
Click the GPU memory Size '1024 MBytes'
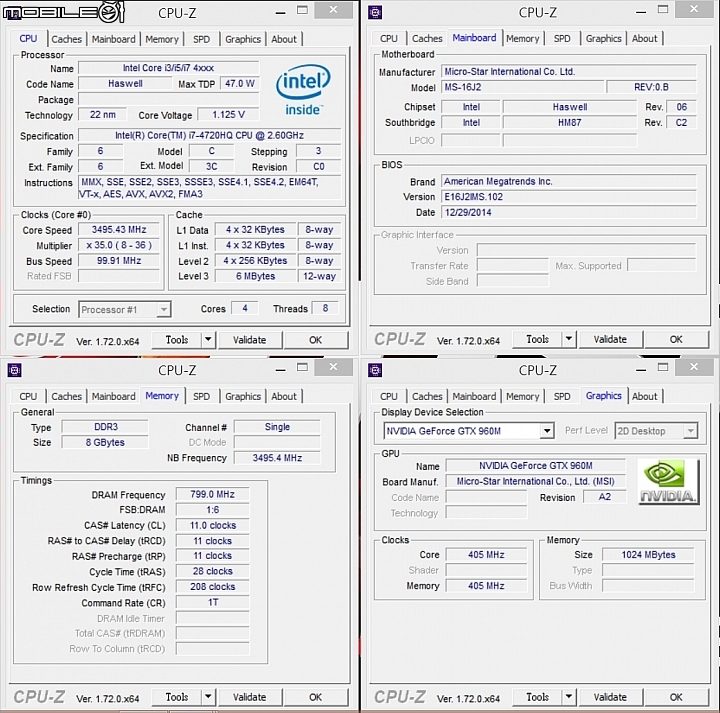pos(648,555)
